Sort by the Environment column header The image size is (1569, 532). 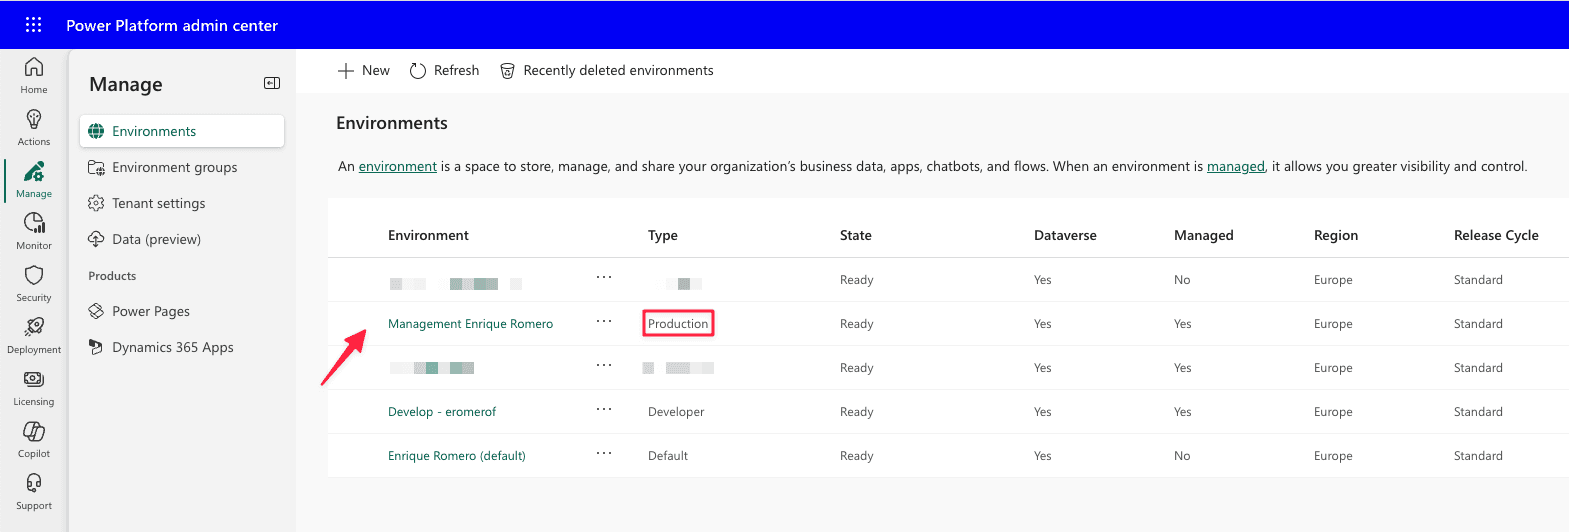pyautogui.click(x=428, y=235)
